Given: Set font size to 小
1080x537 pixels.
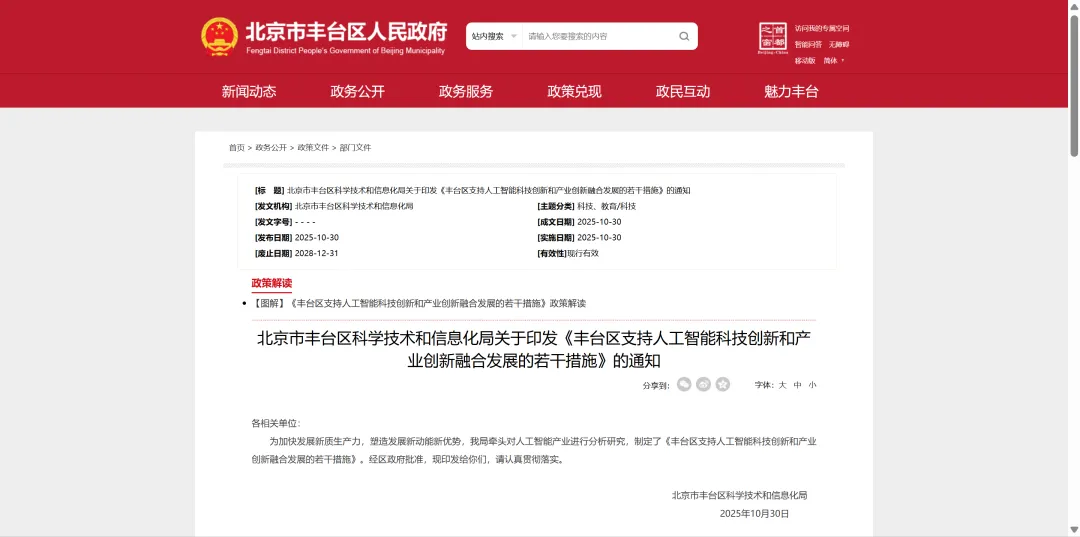Looking at the screenshot, I should pos(812,385).
